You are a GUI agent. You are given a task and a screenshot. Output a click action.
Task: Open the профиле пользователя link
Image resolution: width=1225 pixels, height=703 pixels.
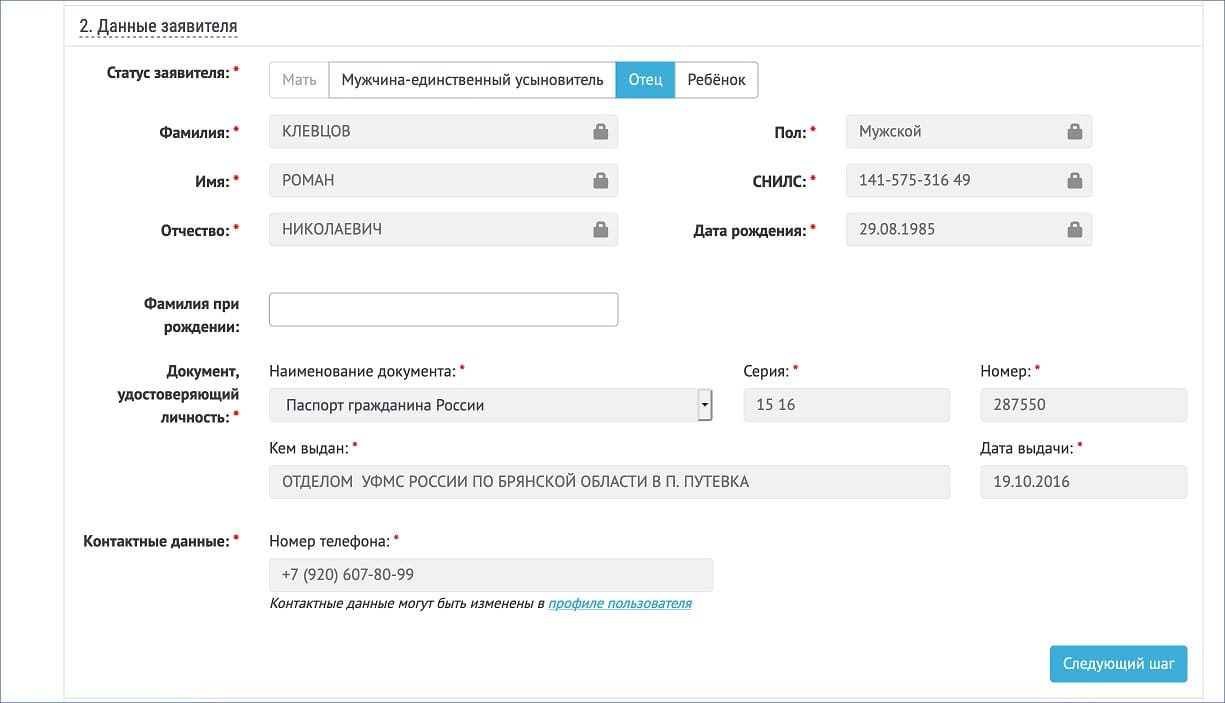click(619, 604)
